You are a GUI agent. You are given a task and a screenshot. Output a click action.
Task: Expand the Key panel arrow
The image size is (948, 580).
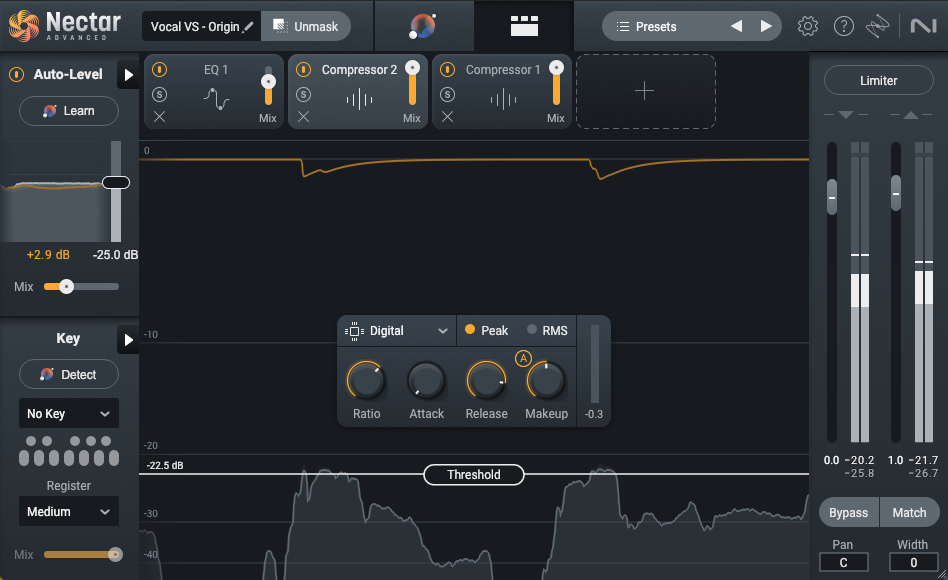pyautogui.click(x=128, y=340)
